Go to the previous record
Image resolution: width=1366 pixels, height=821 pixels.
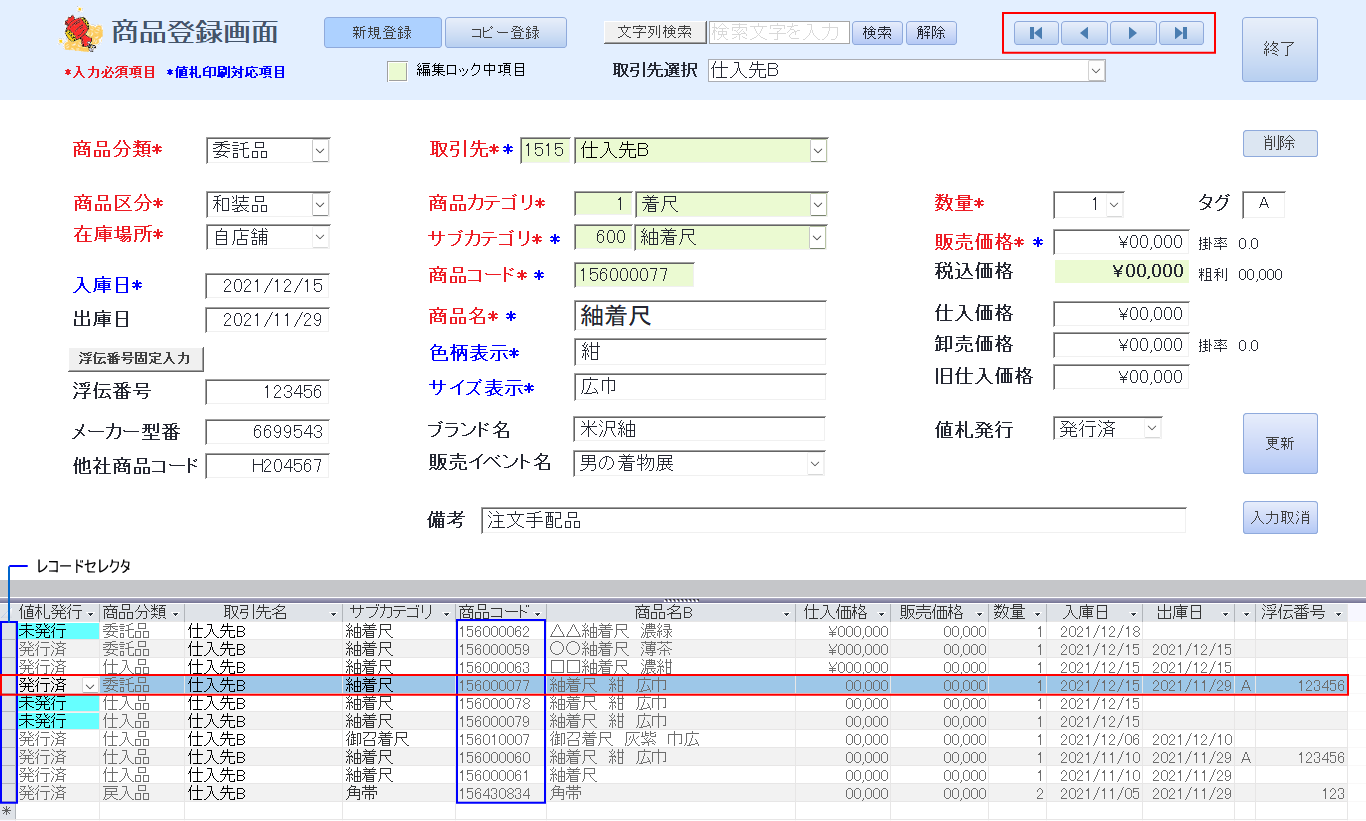coord(1084,33)
